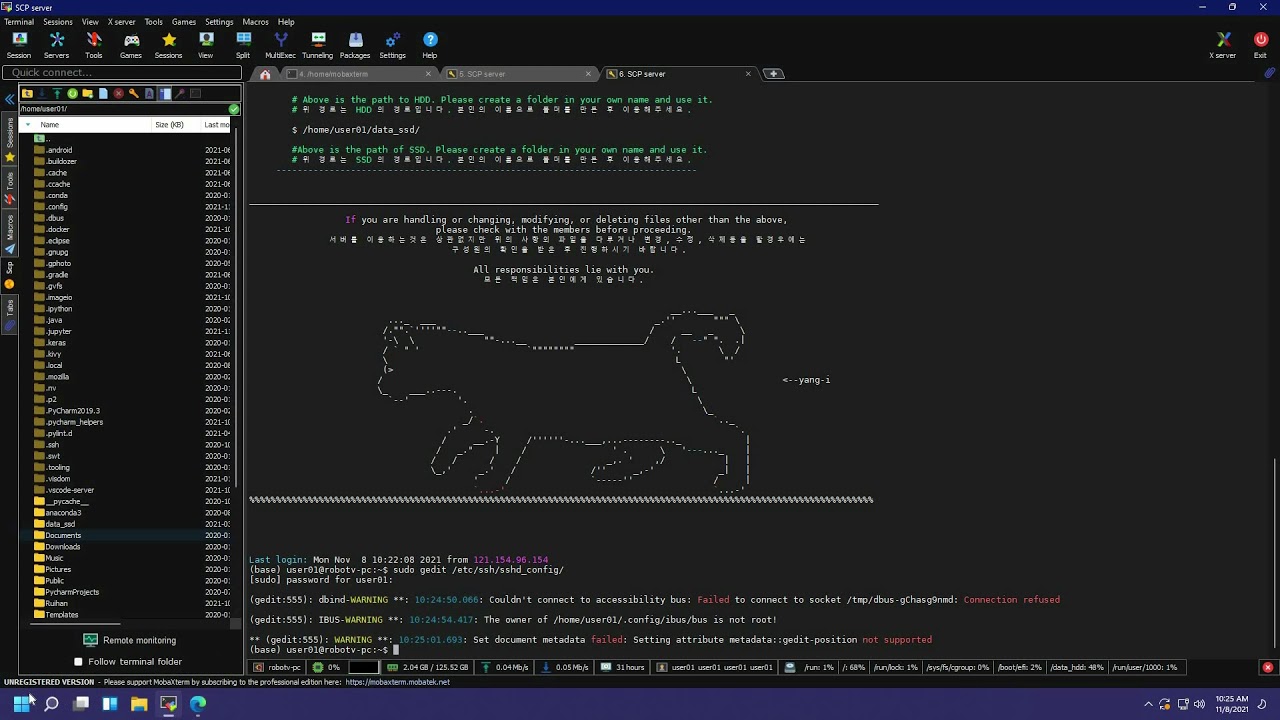Open the Sessions star icon
1280x720 pixels.
pyautogui.click(x=169, y=45)
